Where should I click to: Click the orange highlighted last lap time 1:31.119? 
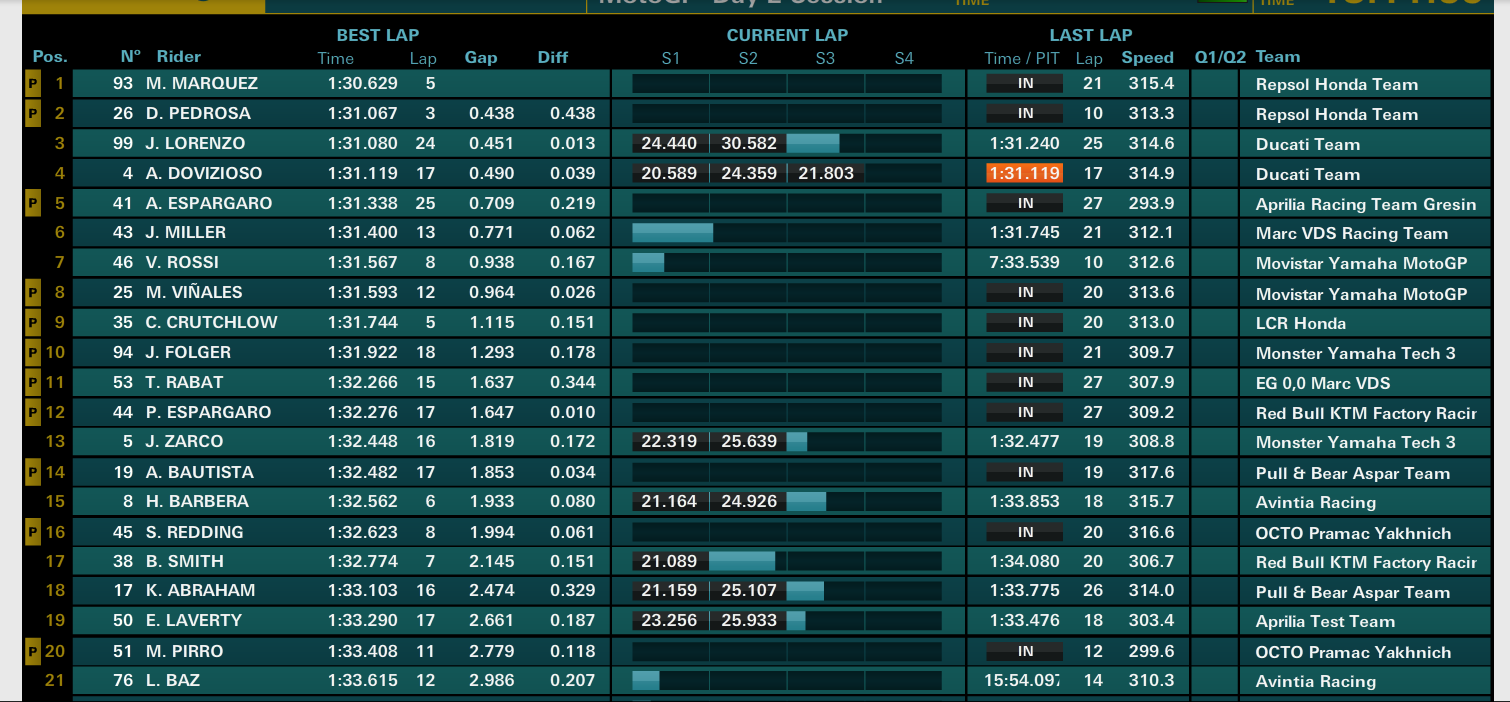pos(1024,174)
